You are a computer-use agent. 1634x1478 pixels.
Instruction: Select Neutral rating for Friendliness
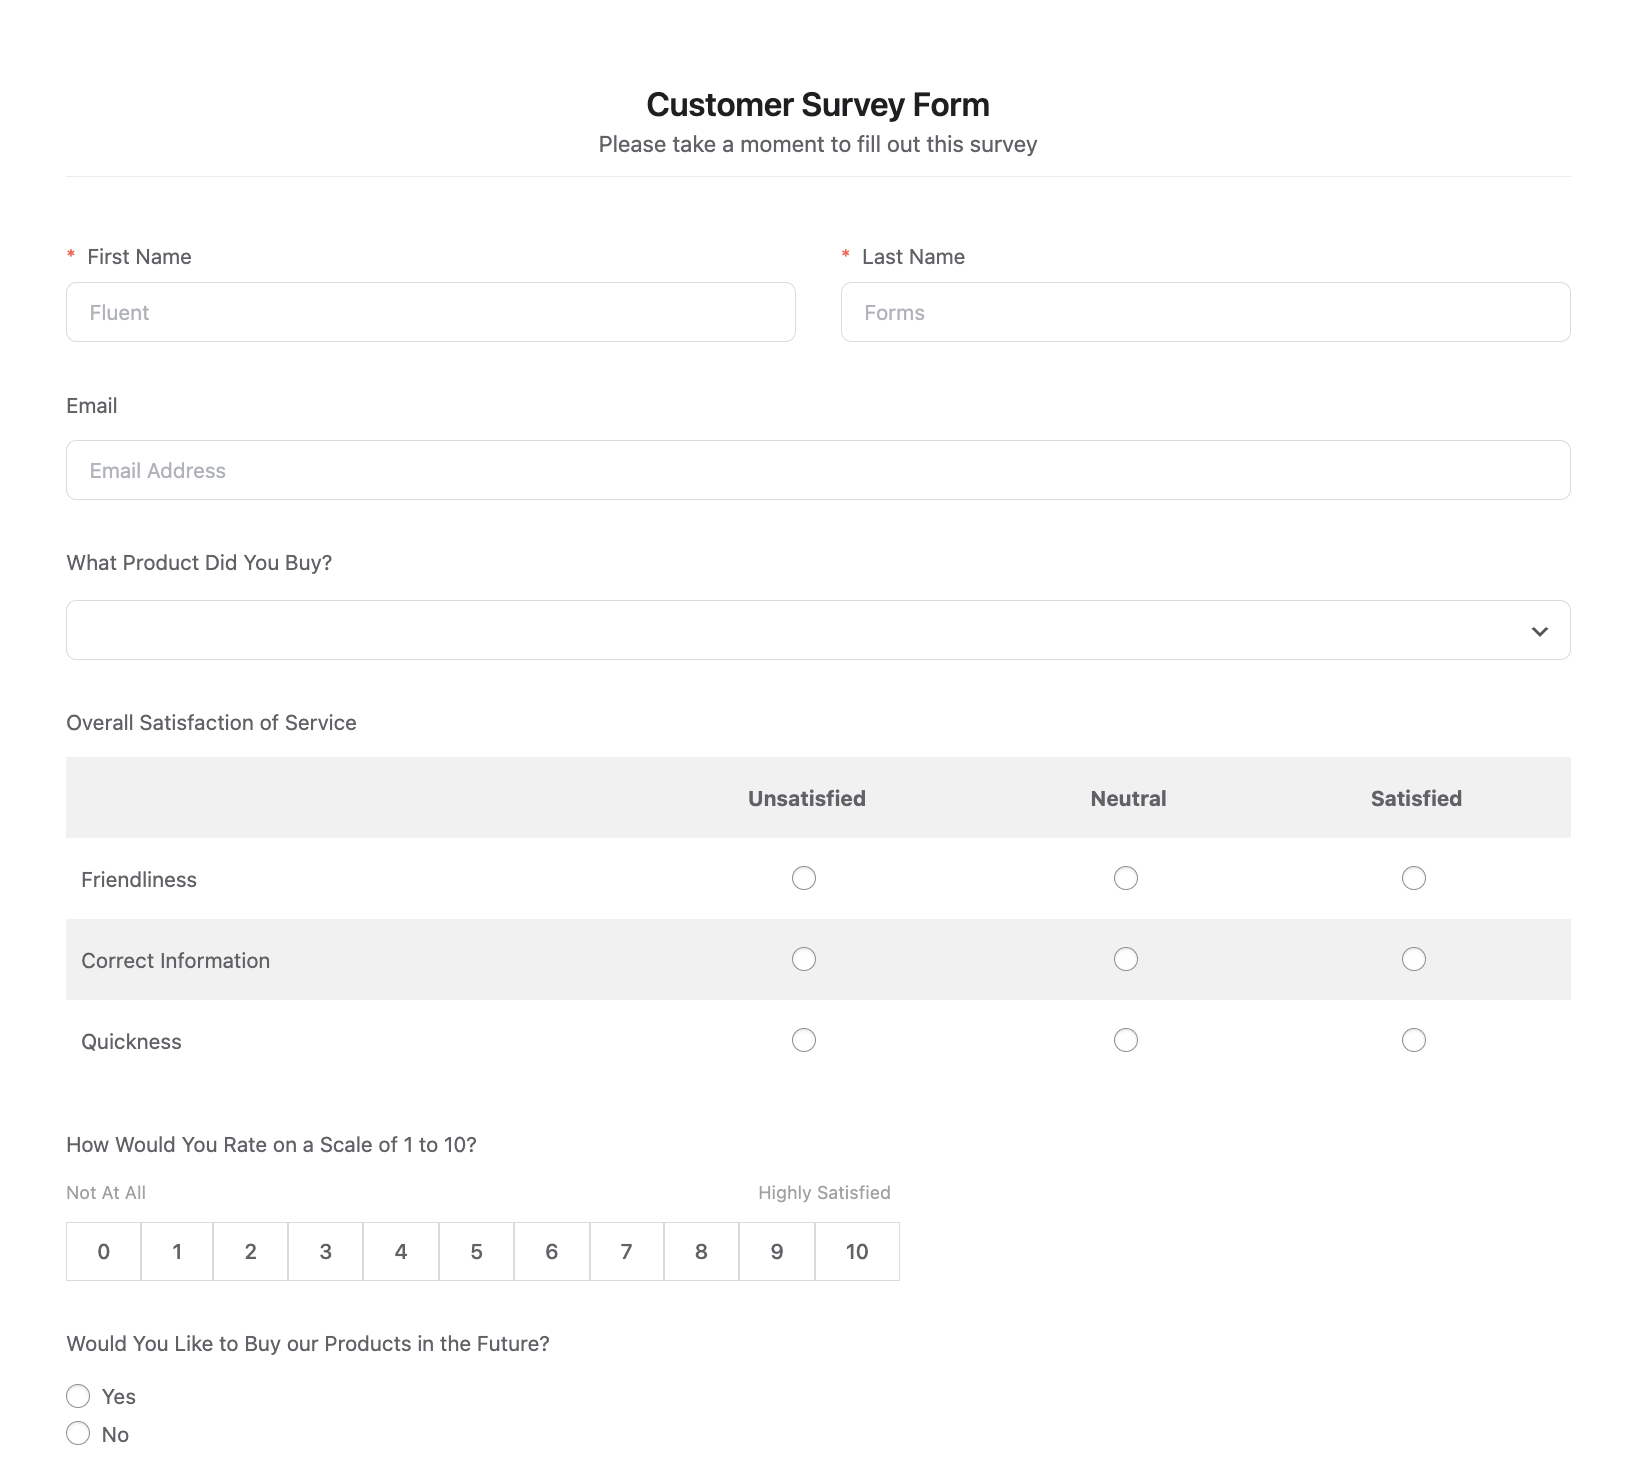[1126, 878]
